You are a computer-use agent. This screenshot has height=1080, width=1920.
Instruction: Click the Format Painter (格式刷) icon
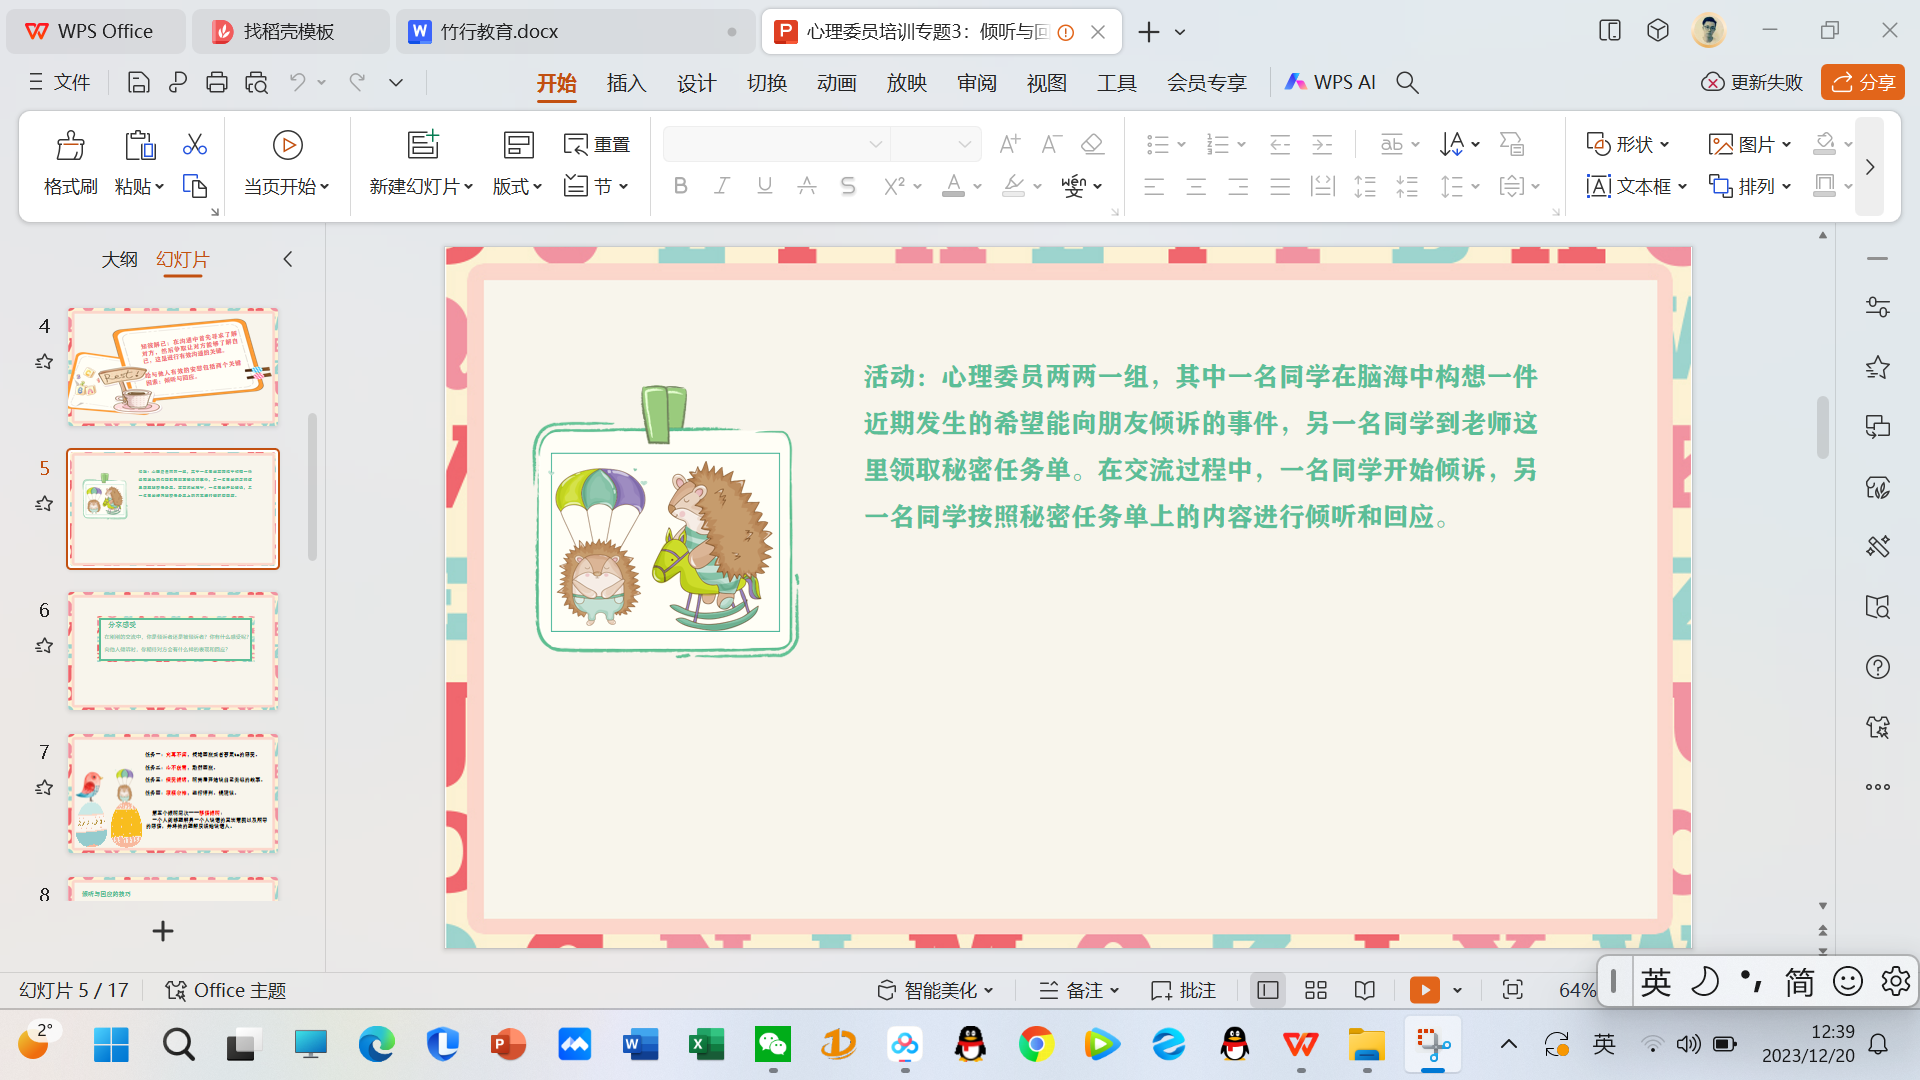click(70, 147)
